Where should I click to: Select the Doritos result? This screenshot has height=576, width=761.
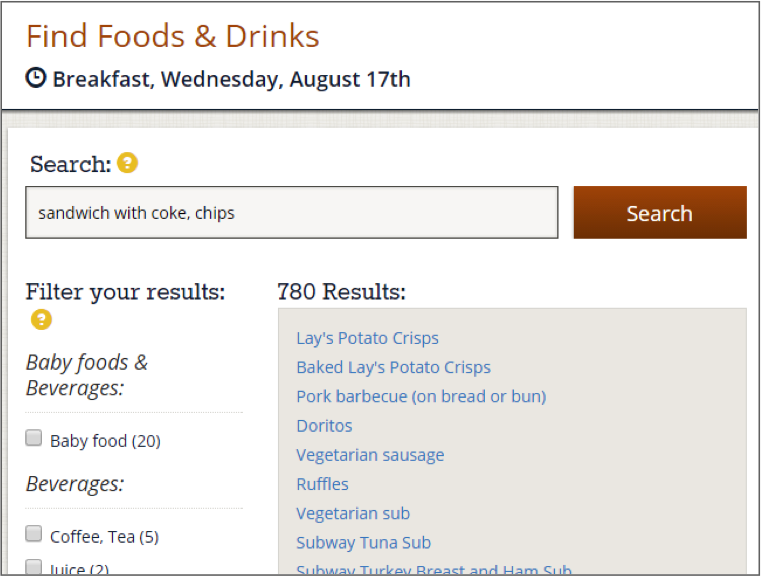[x=324, y=425]
